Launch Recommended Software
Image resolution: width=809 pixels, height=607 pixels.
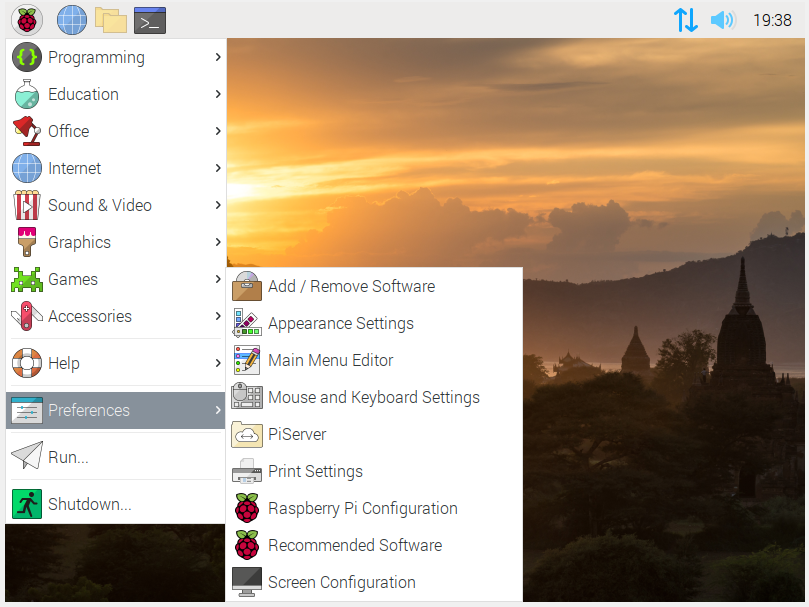(x=375, y=545)
